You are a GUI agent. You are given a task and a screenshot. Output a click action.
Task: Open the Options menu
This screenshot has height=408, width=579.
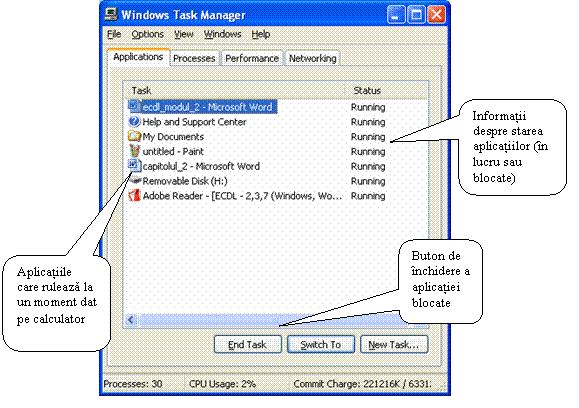tap(147, 34)
